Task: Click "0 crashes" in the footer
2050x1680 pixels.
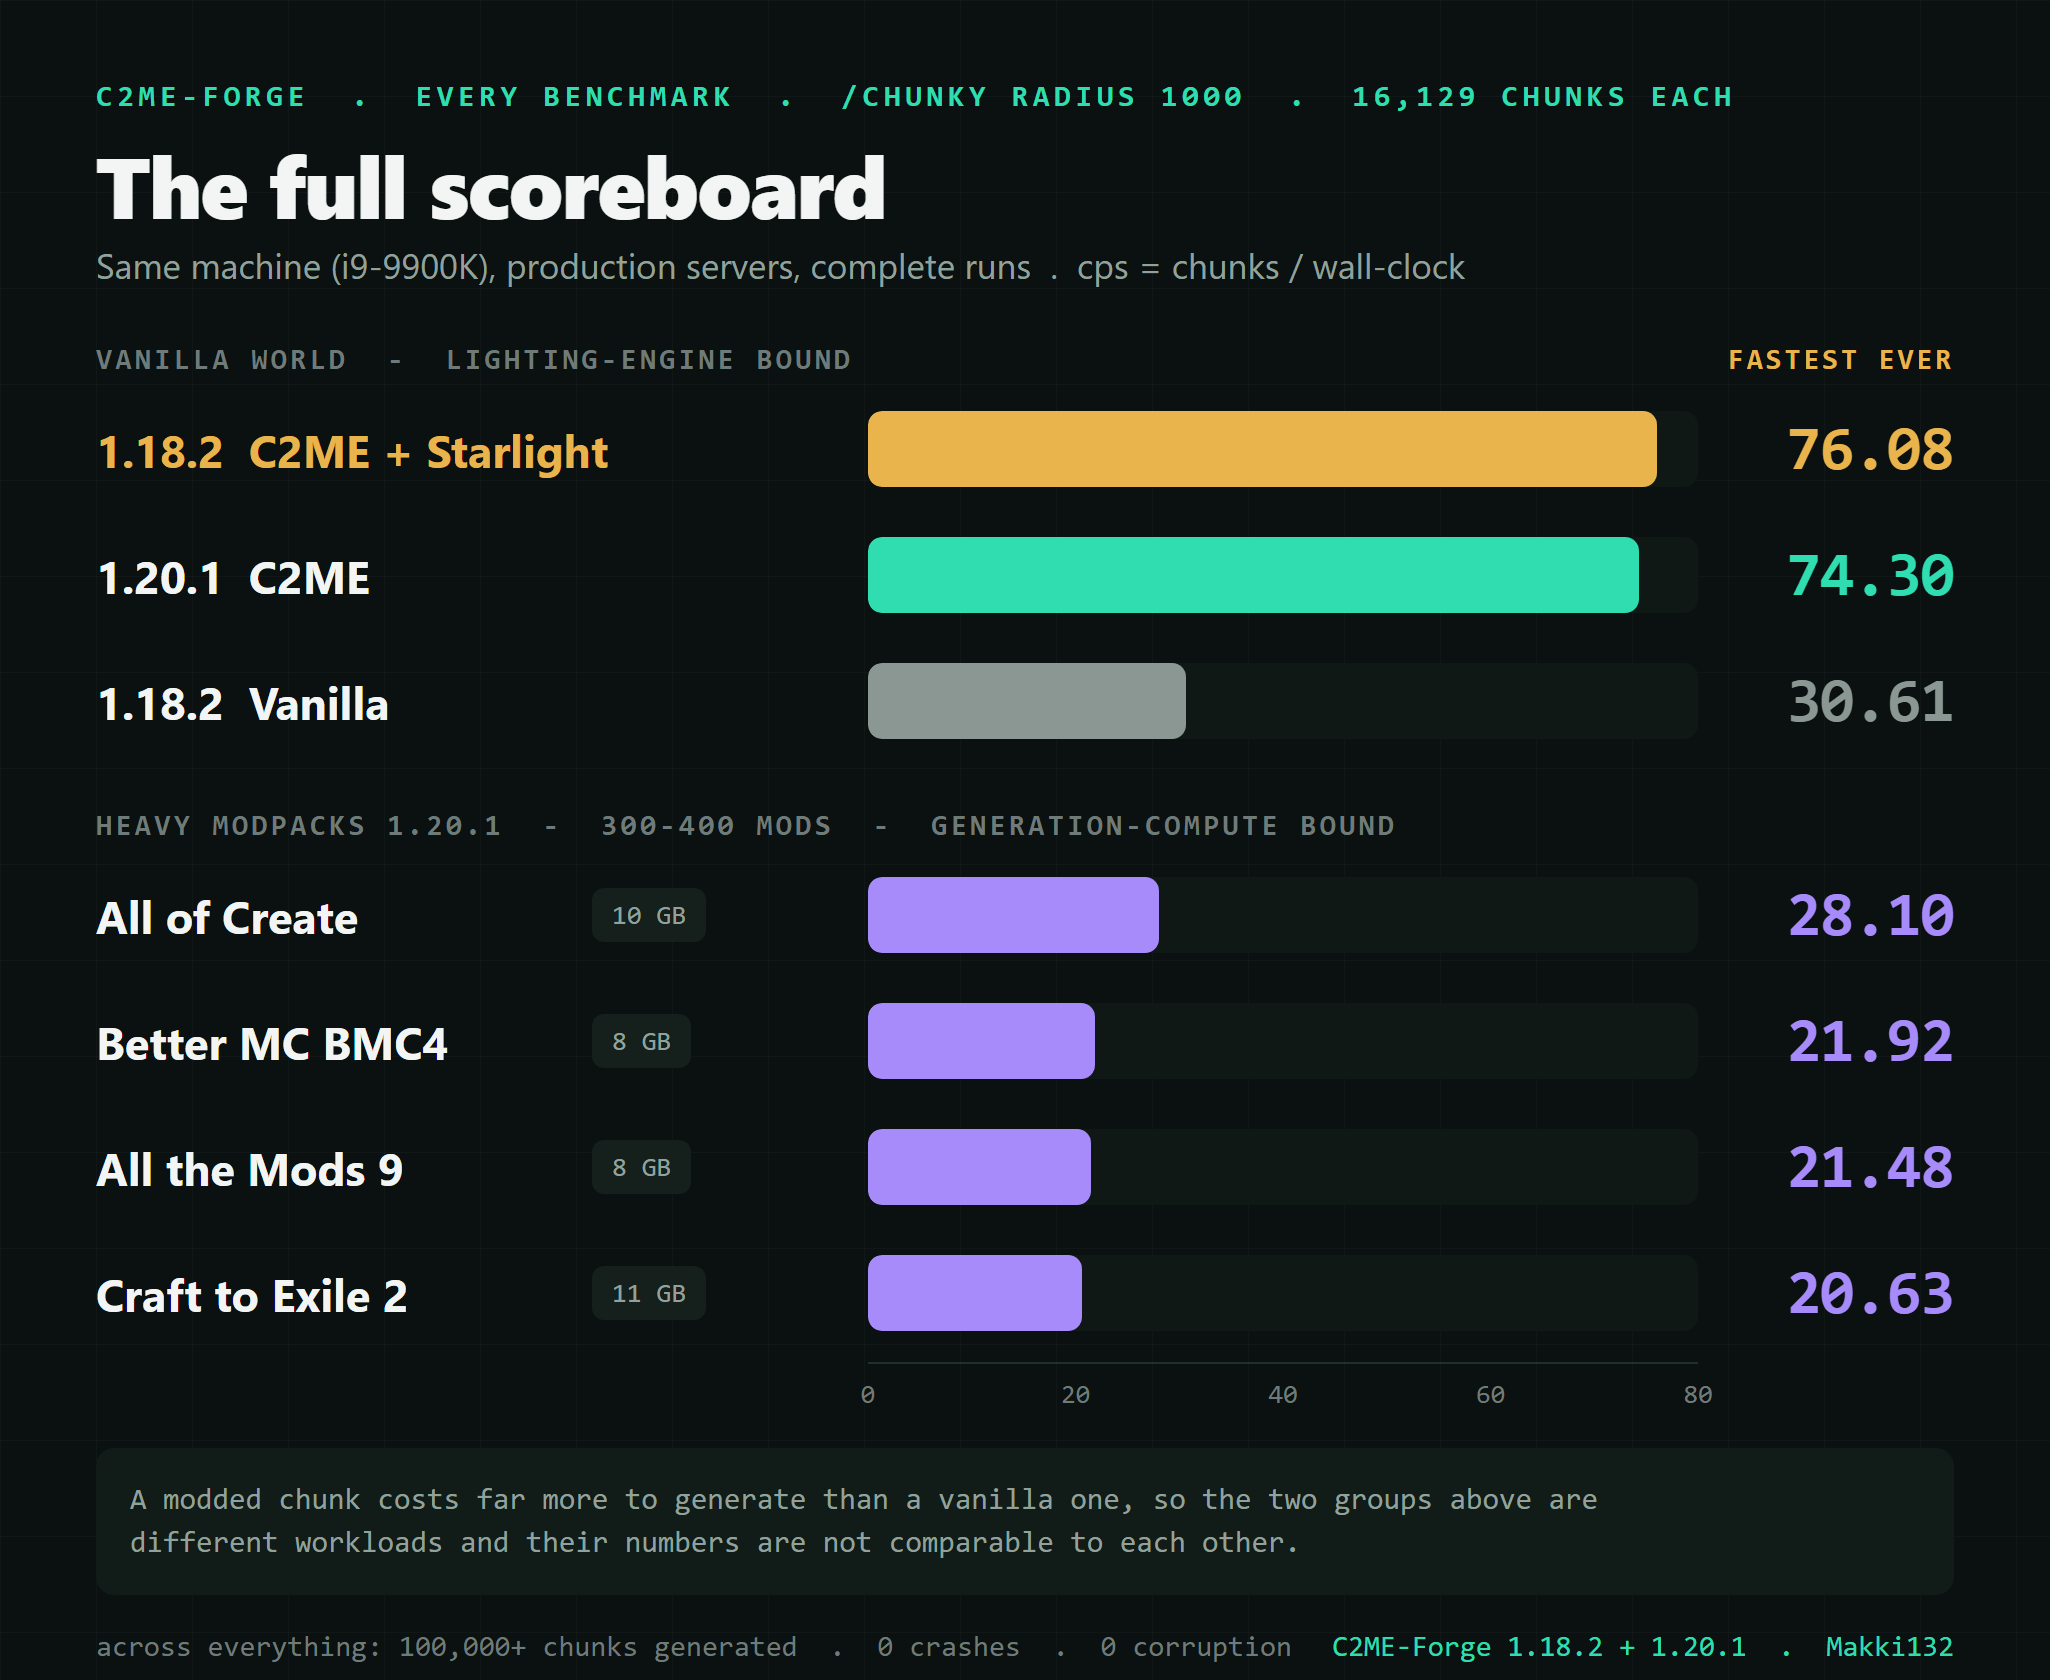Action: coord(948,1647)
